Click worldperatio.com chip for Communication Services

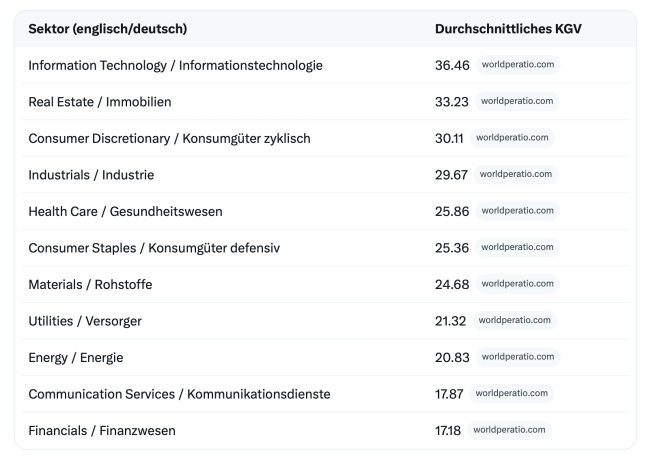point(511,393)
